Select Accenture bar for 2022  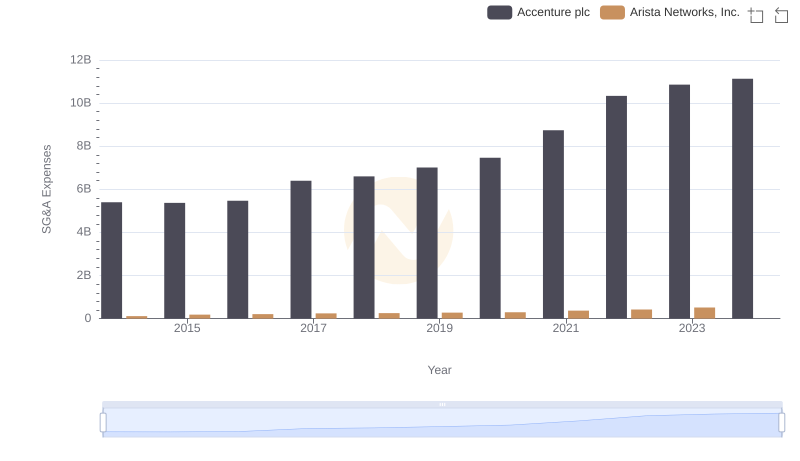click(x=616, y=207)
